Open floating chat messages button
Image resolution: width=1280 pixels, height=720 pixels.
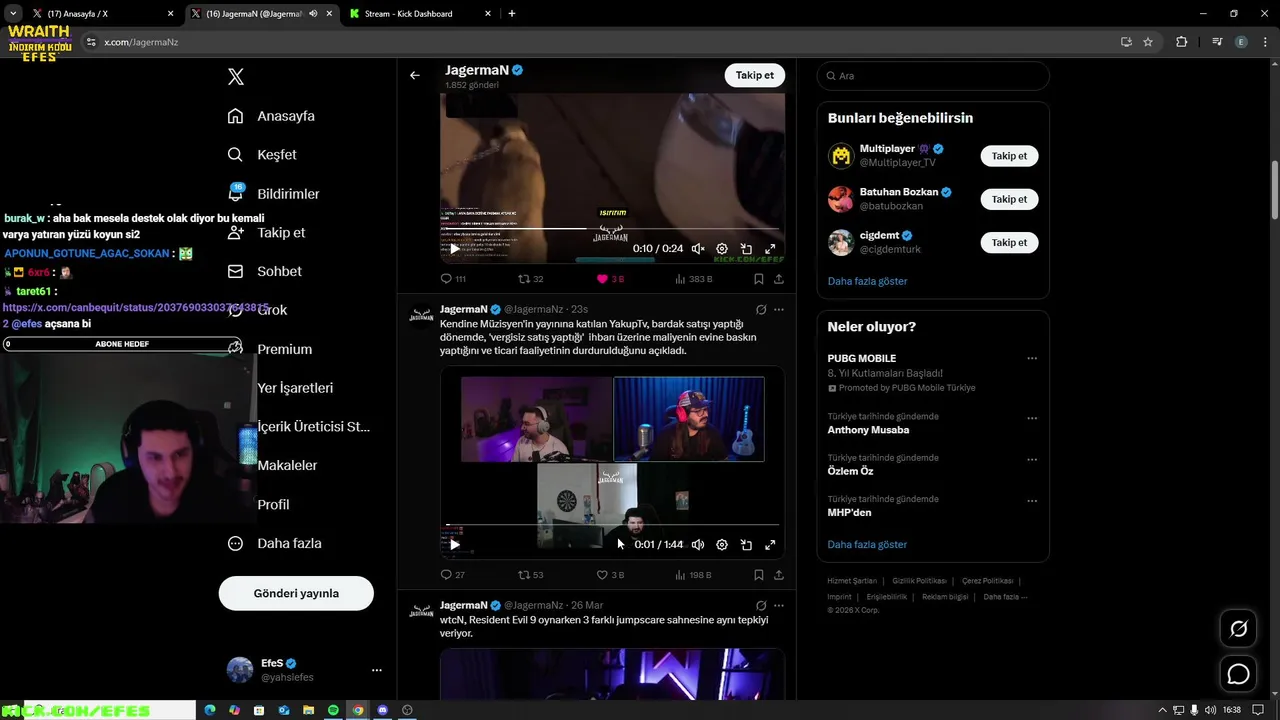click(1239, 674)
